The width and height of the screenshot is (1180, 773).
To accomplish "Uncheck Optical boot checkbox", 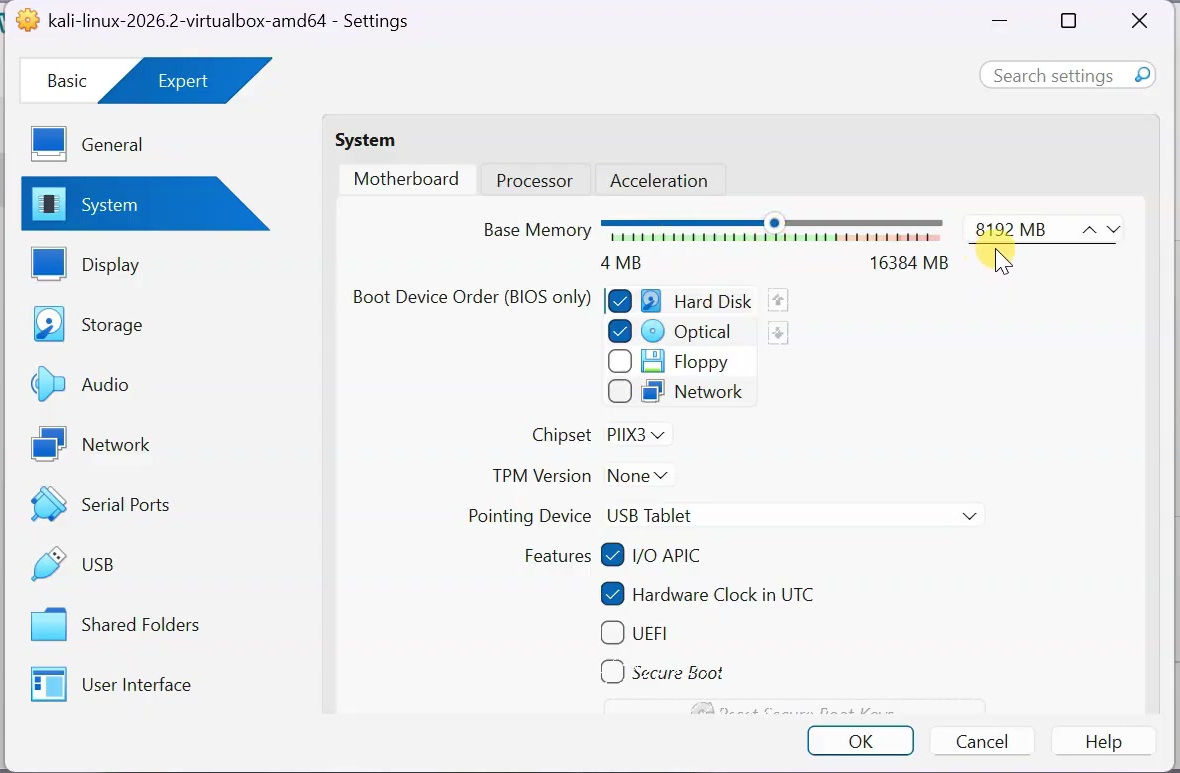I will (619, 331).
